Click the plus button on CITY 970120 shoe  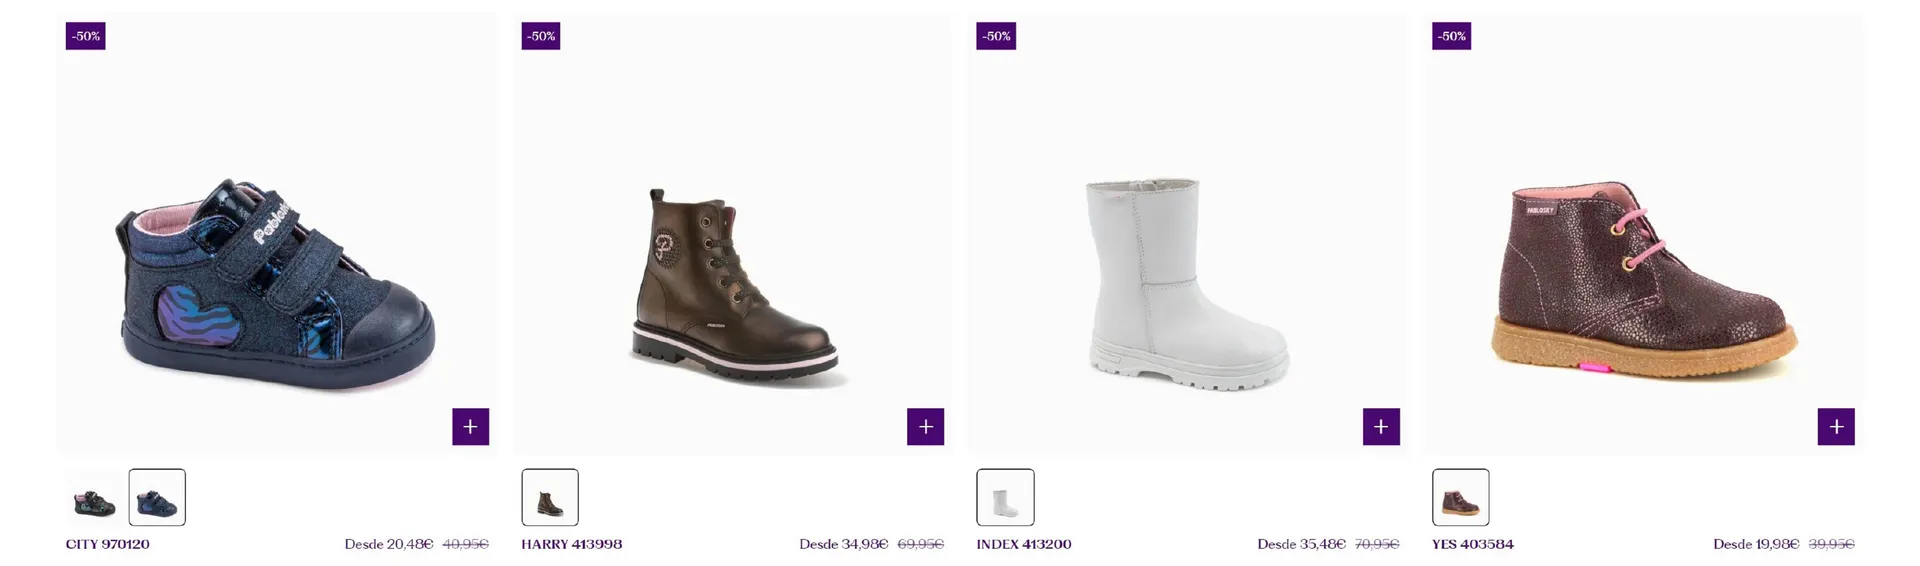(470, 427)
